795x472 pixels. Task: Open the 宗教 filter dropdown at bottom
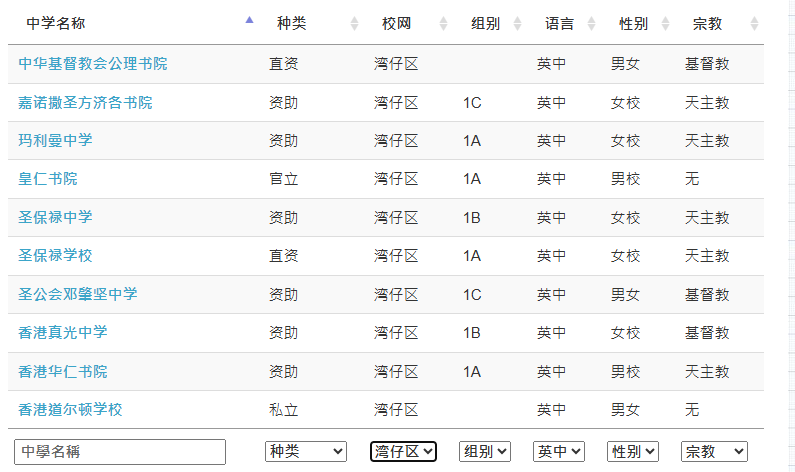click(x=714, y=451)
